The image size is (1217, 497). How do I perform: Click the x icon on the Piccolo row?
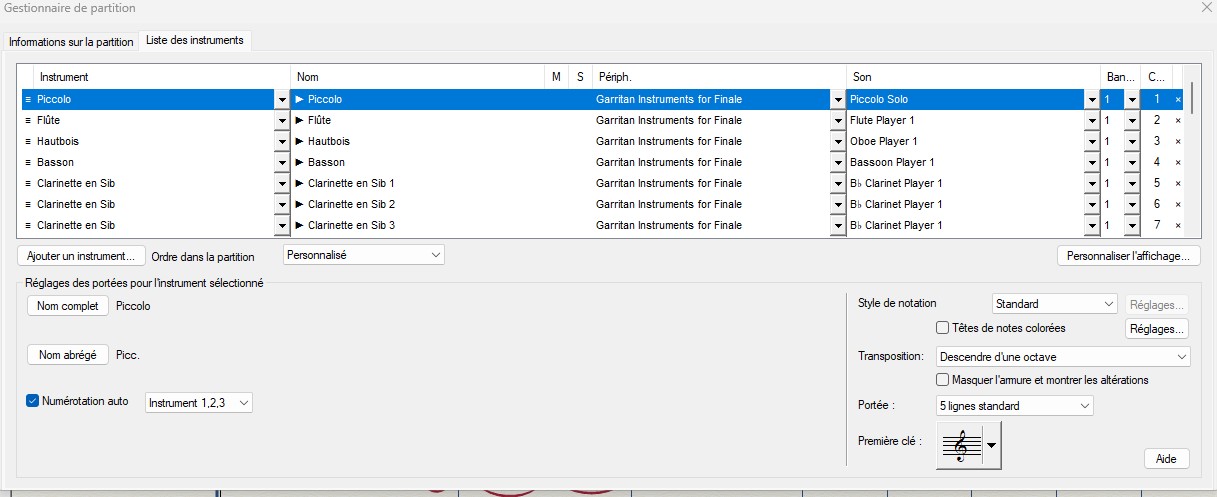tap(1177, 100)
